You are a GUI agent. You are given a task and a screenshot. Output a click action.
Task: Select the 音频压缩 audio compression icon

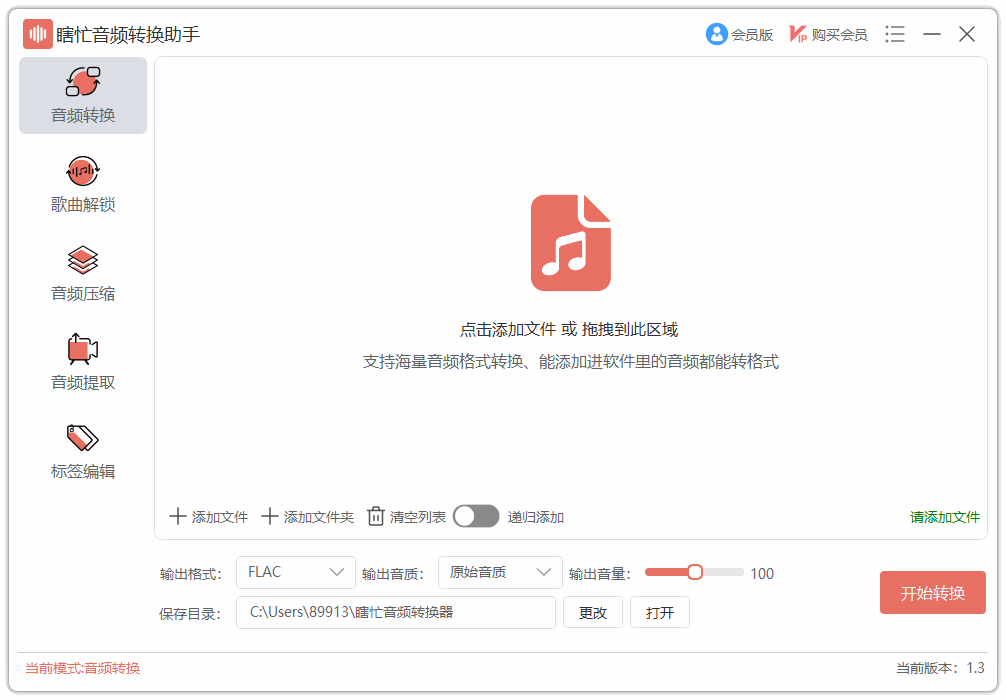tap(83, 260)
